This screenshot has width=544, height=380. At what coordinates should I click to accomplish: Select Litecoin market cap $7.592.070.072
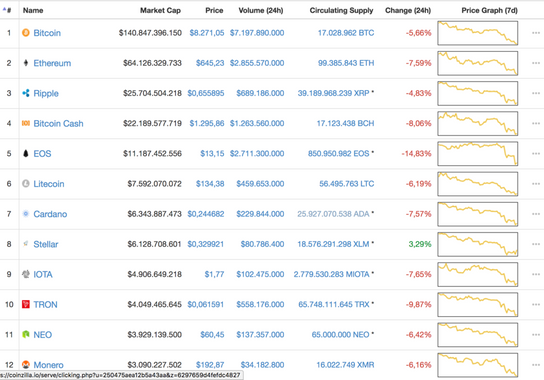154,184
